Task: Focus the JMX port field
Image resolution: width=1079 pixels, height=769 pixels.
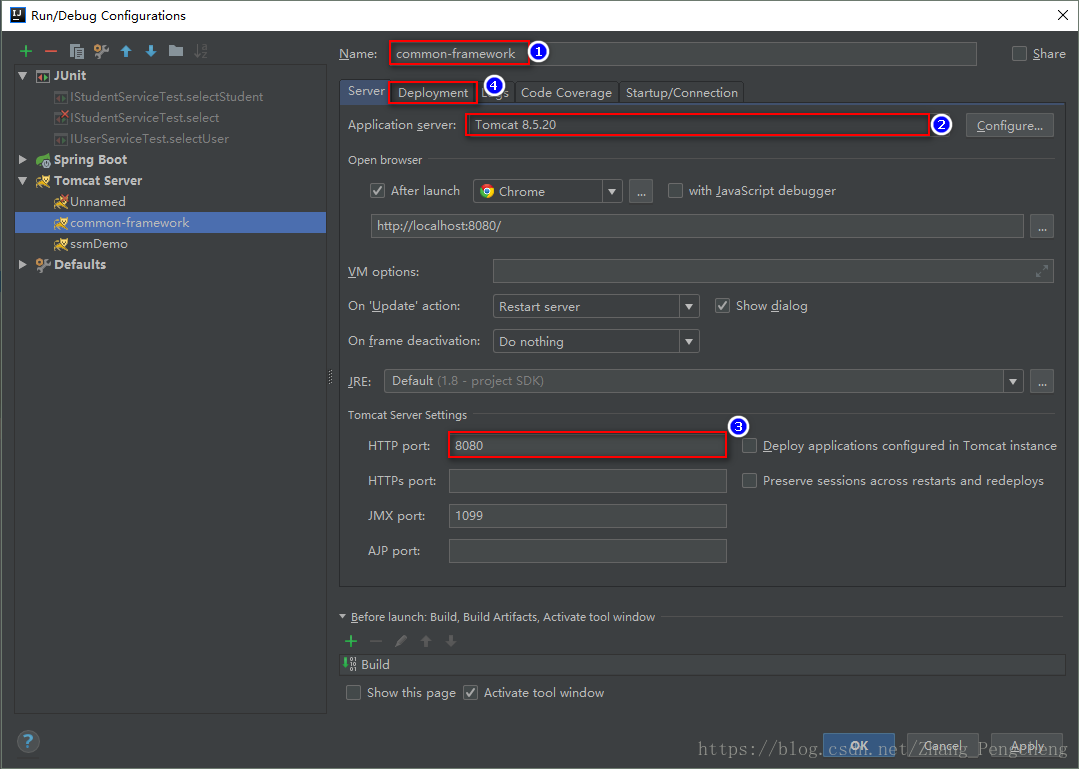Action: [x=588, y=516]
